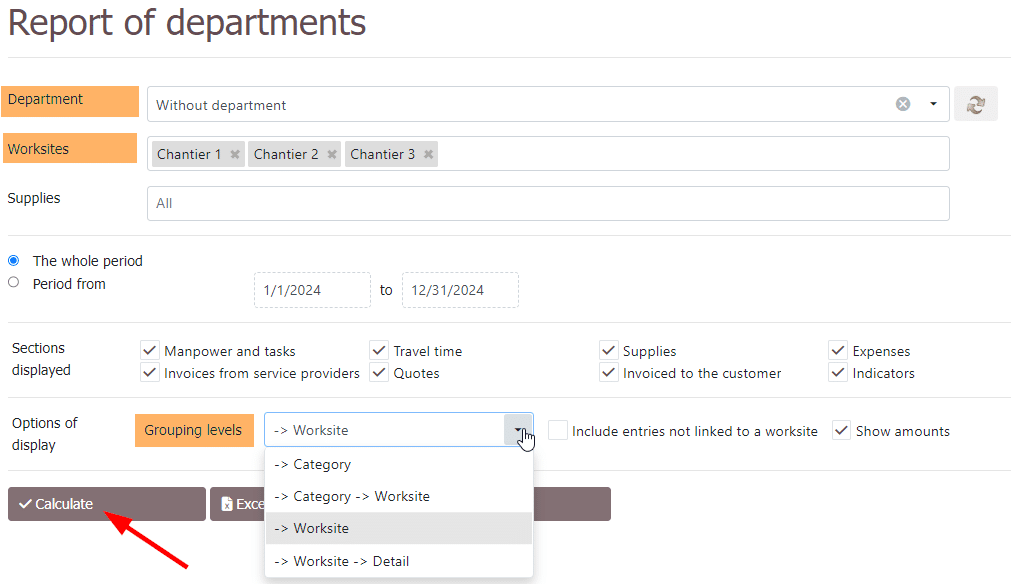Clear the Department selection with X icon
Image resolution: width=1011 pixels, height=584 pixels.
[903, 104]
